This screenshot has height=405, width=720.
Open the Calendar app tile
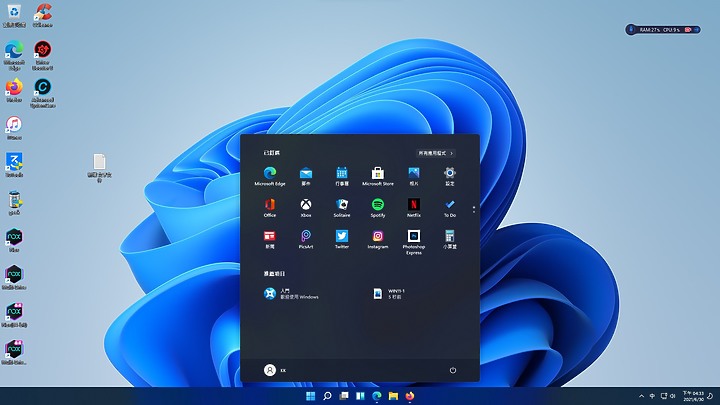[342, 176]
